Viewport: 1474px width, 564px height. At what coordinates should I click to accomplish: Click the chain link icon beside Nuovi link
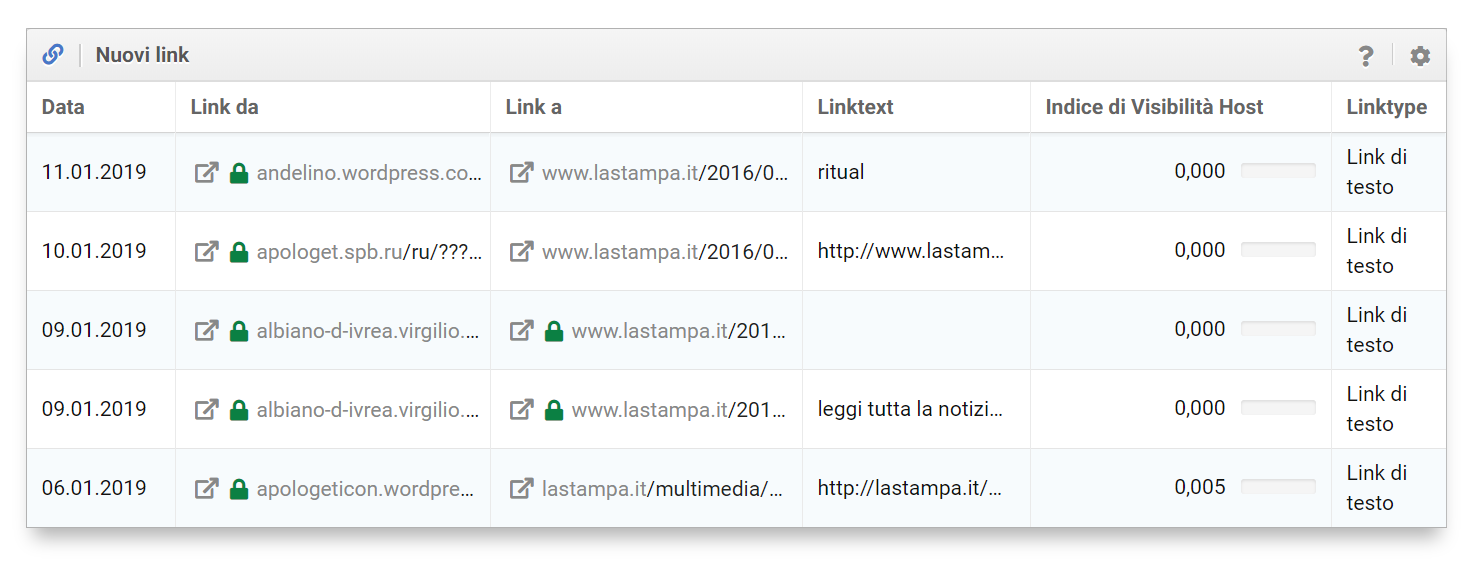pyautogui.click(x=53, y=55)
